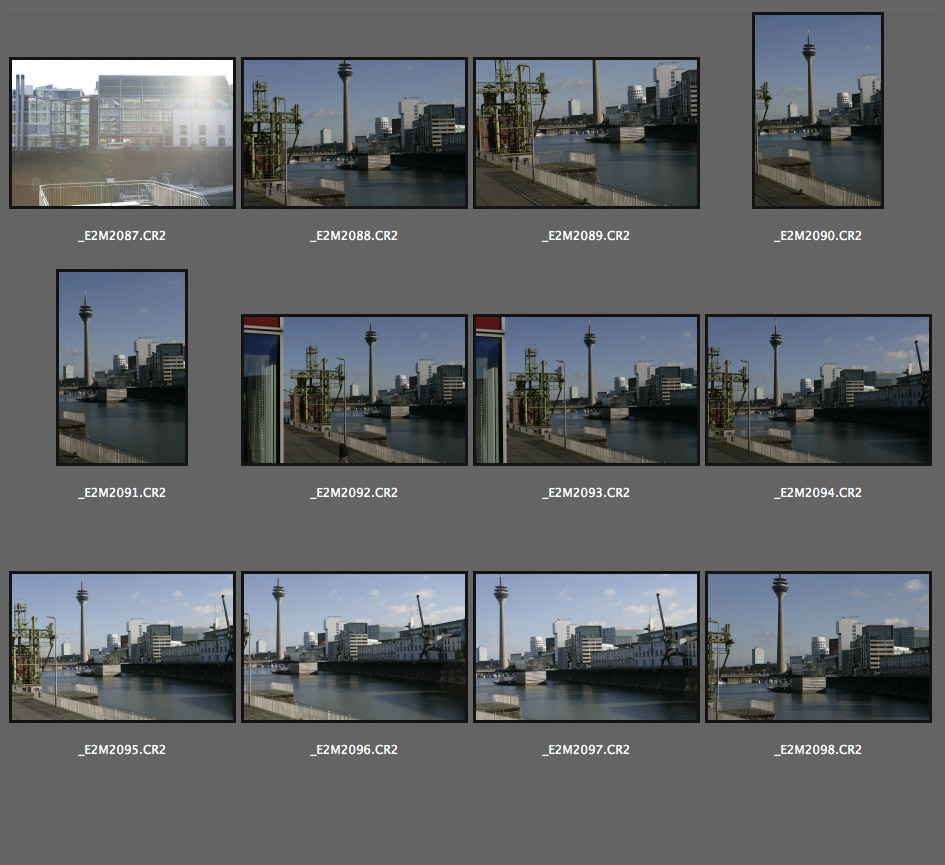Click the _E2M2096.CR2 filename label
Screen dimensions: 945x865
[354, 750]
